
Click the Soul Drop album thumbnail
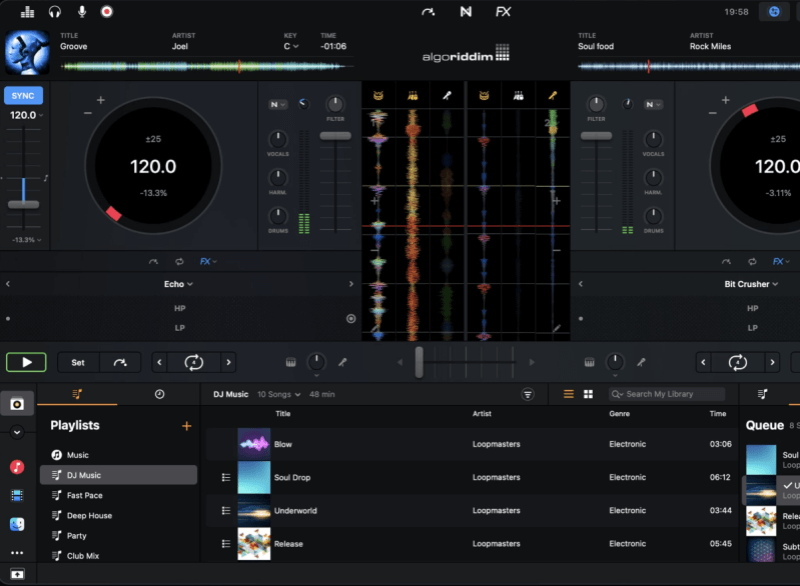coord(254,477)
